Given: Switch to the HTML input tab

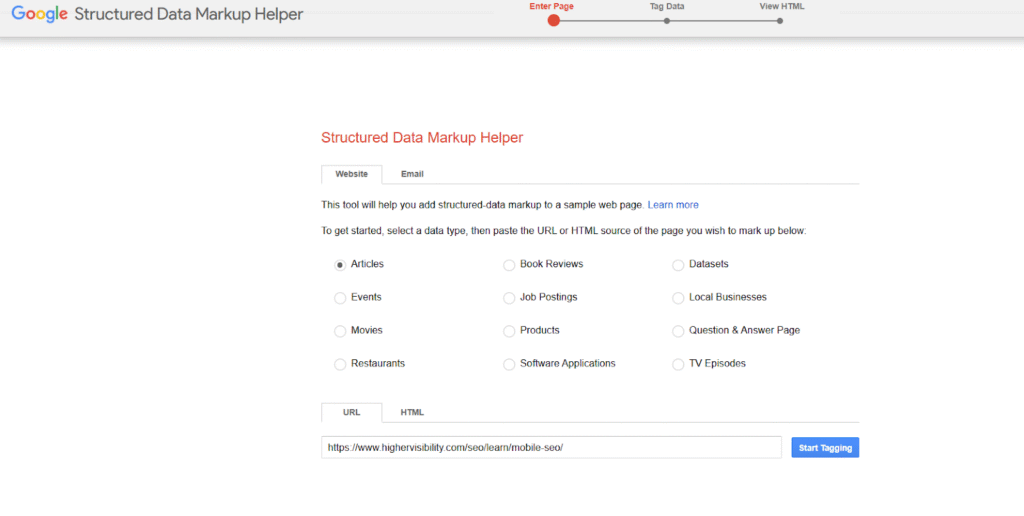Looking at the screenshot, I should [x=412, y=413].
